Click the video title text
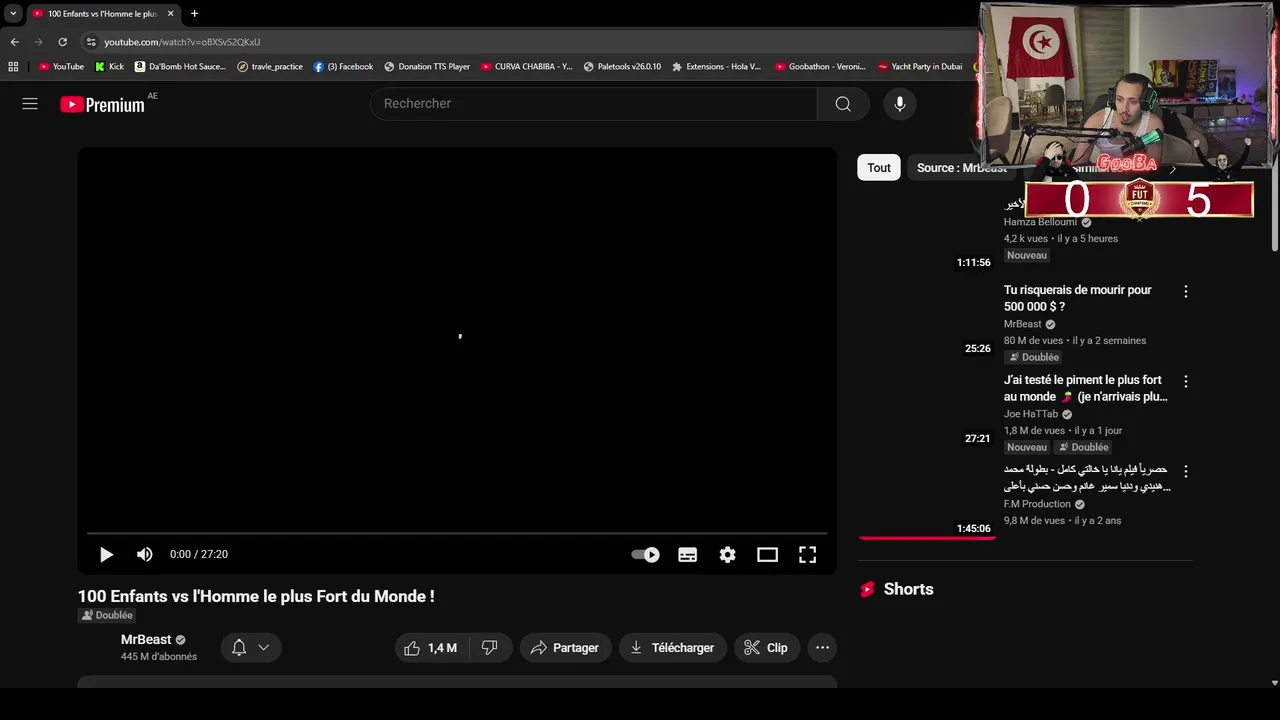 pyautogui.click(x=256, y=596)
